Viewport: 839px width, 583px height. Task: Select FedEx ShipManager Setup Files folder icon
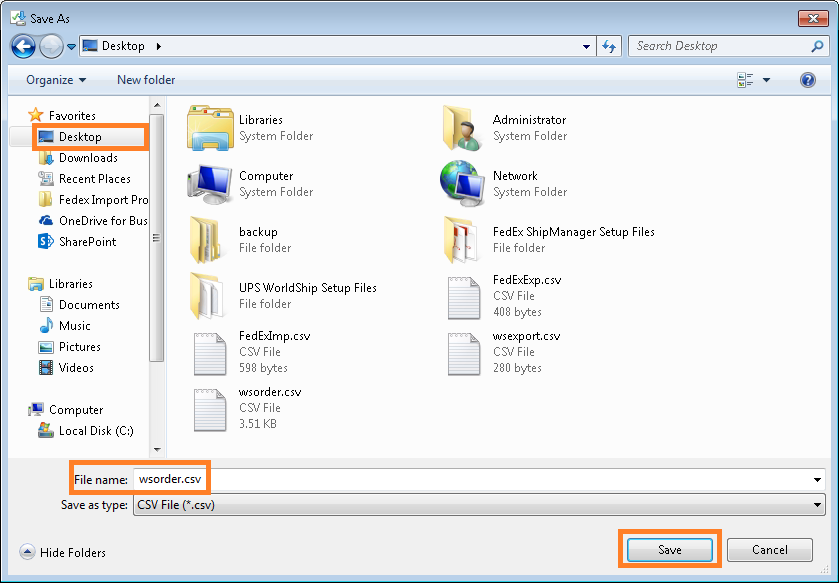click(x=461, y=240)
